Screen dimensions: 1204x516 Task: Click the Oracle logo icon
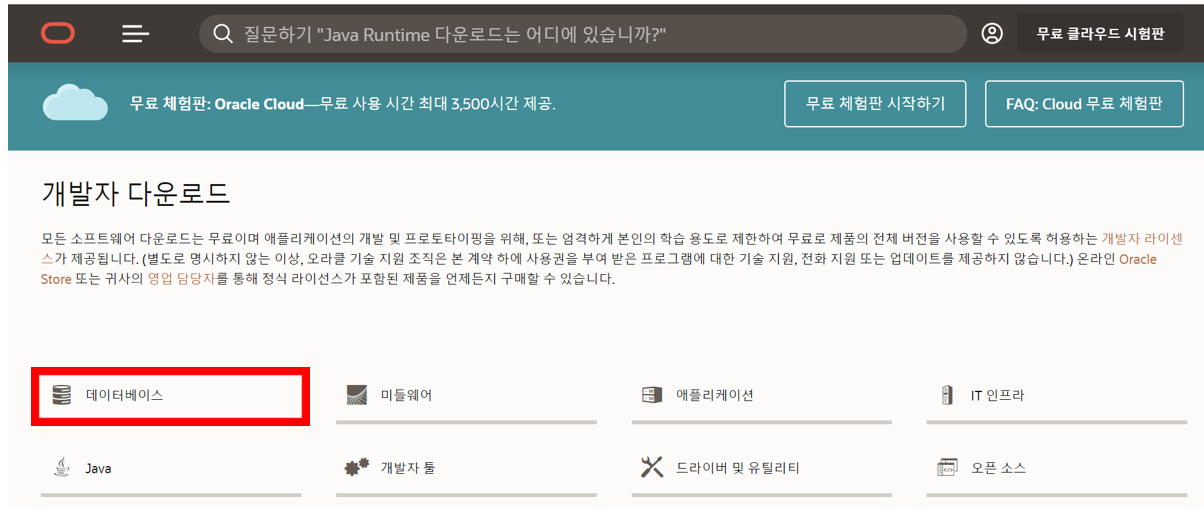coord(58,34)
